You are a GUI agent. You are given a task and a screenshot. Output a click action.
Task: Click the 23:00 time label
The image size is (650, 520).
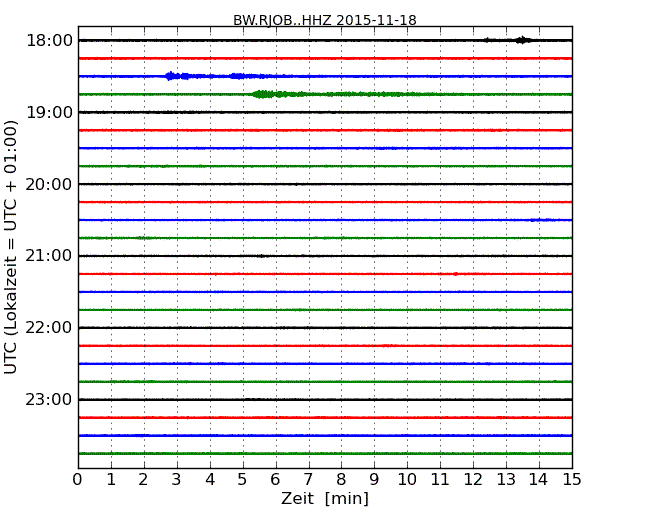click(49, 399)
